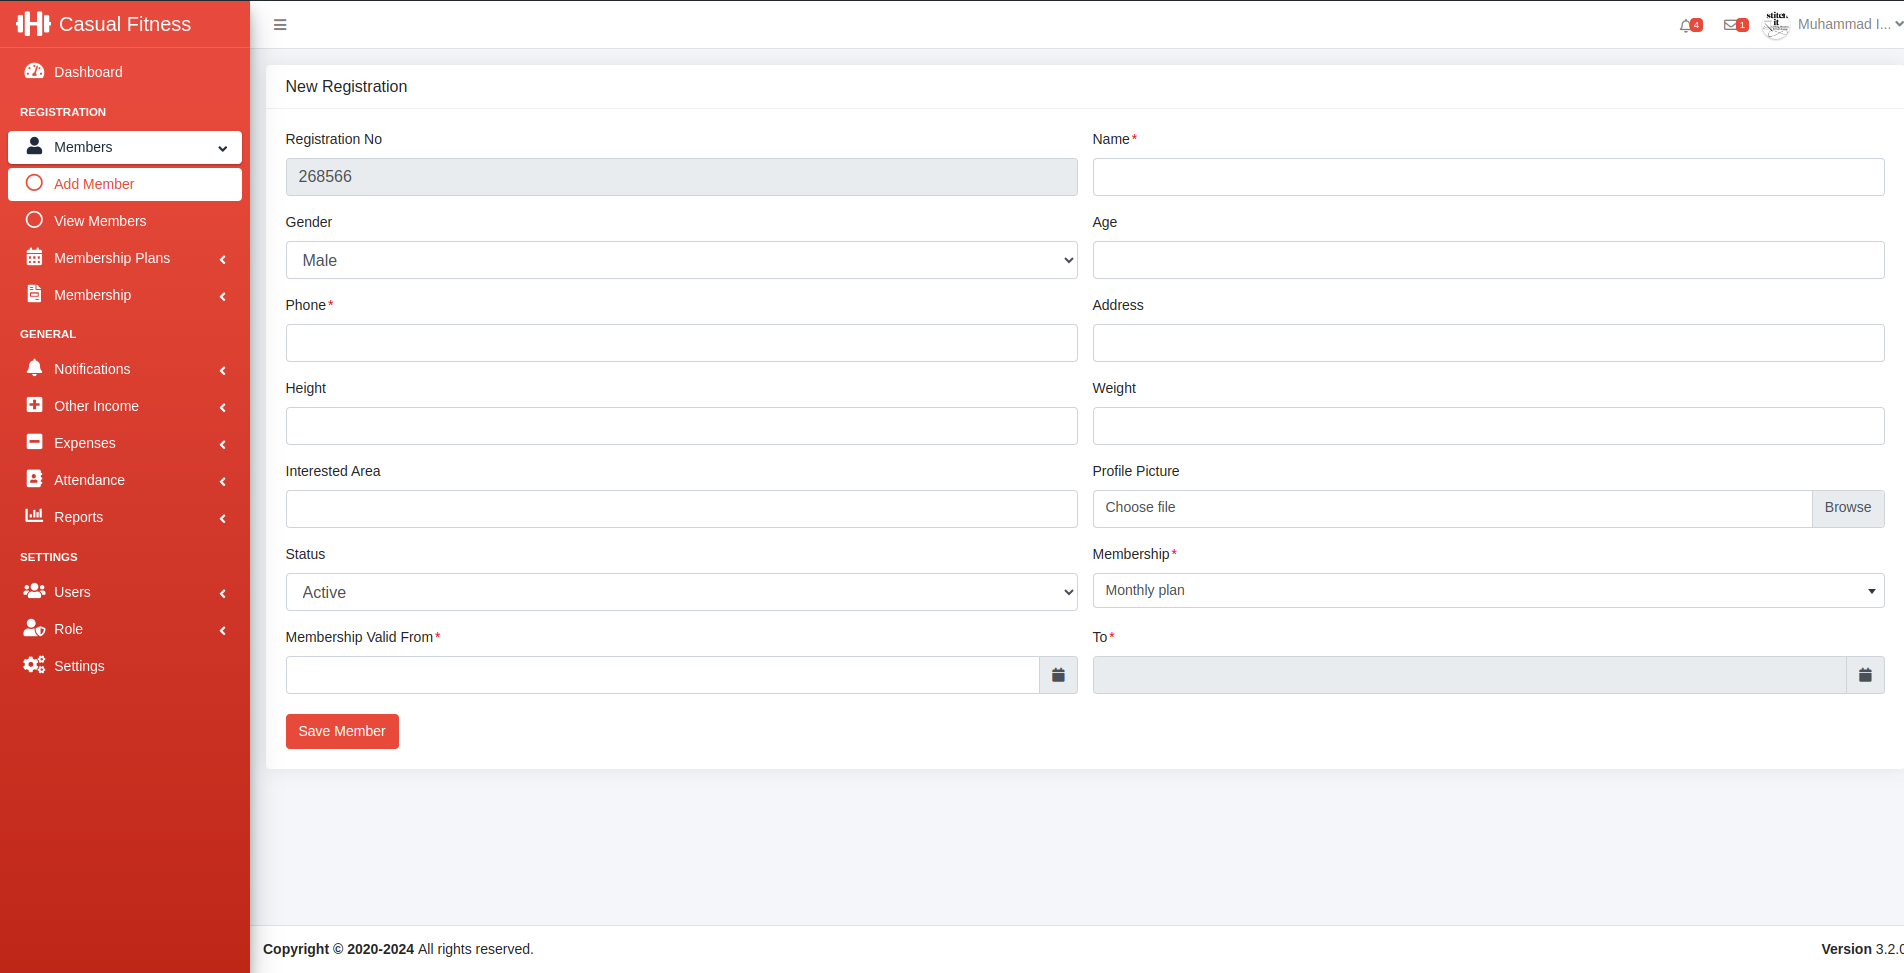Open the Users settings menu

[72, 591]
